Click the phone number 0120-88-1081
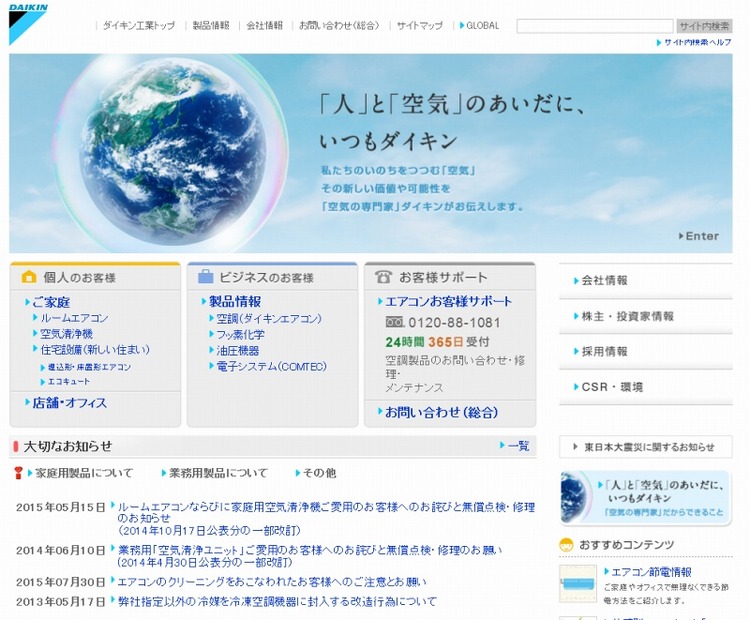This screenshot has width=750, height=620. coord(454,323)
